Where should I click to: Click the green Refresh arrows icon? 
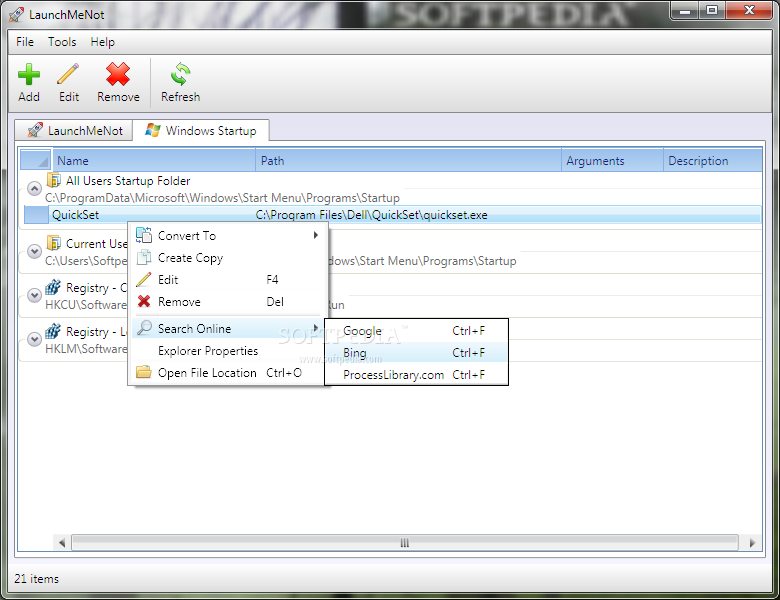[180, 74]
